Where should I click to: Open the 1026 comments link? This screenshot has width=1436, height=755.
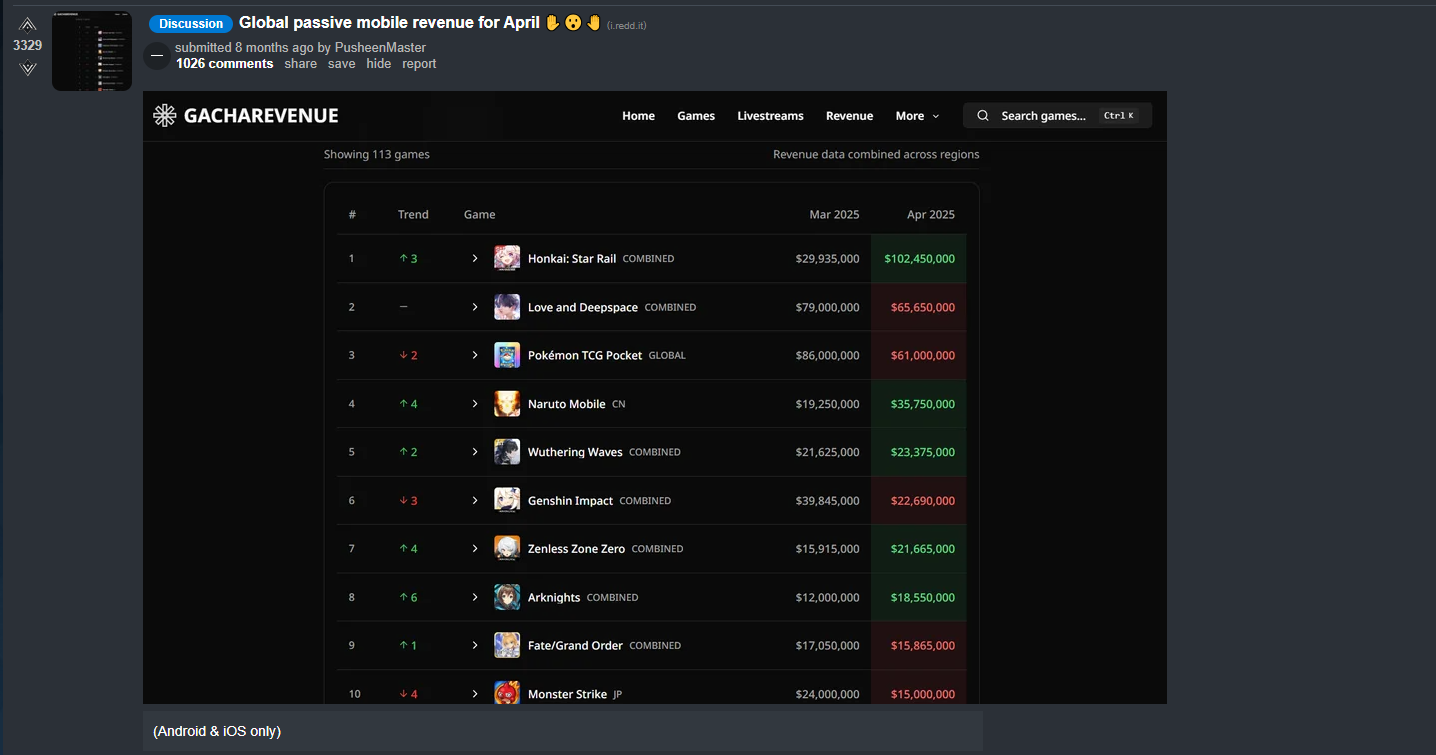(224, 64)
